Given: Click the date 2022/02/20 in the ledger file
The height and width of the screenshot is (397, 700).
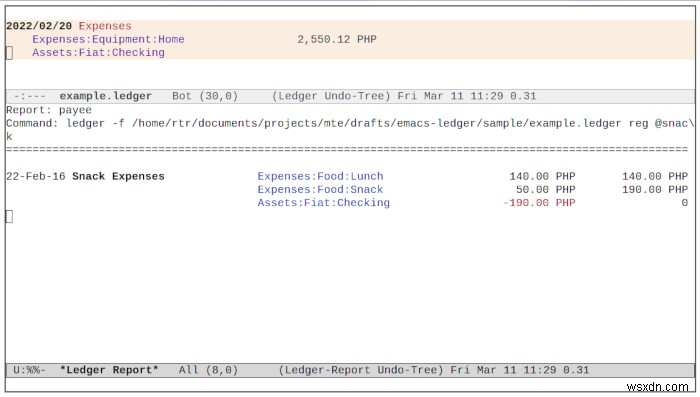Looking at the screenshot, I should click(x=39, y=26).
